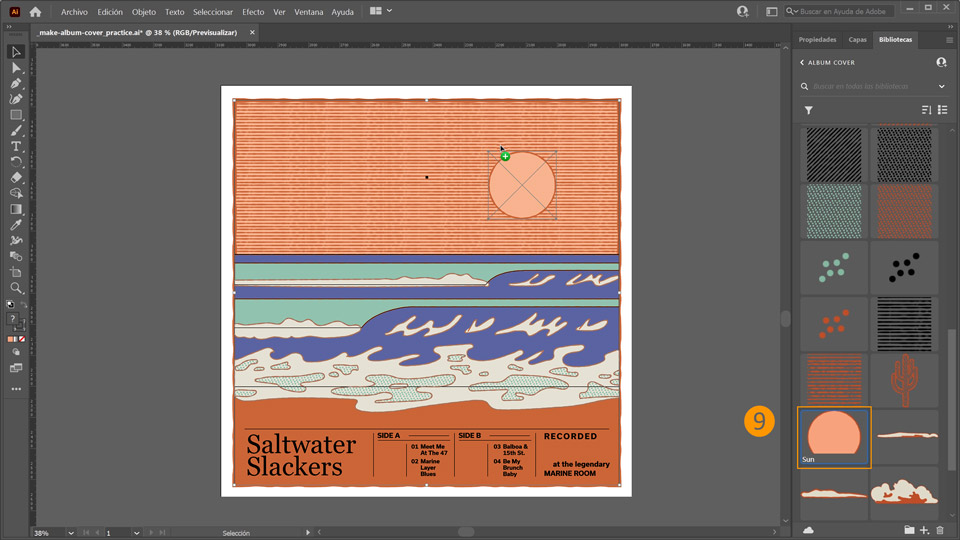Select the cactus library graphic

904,380
